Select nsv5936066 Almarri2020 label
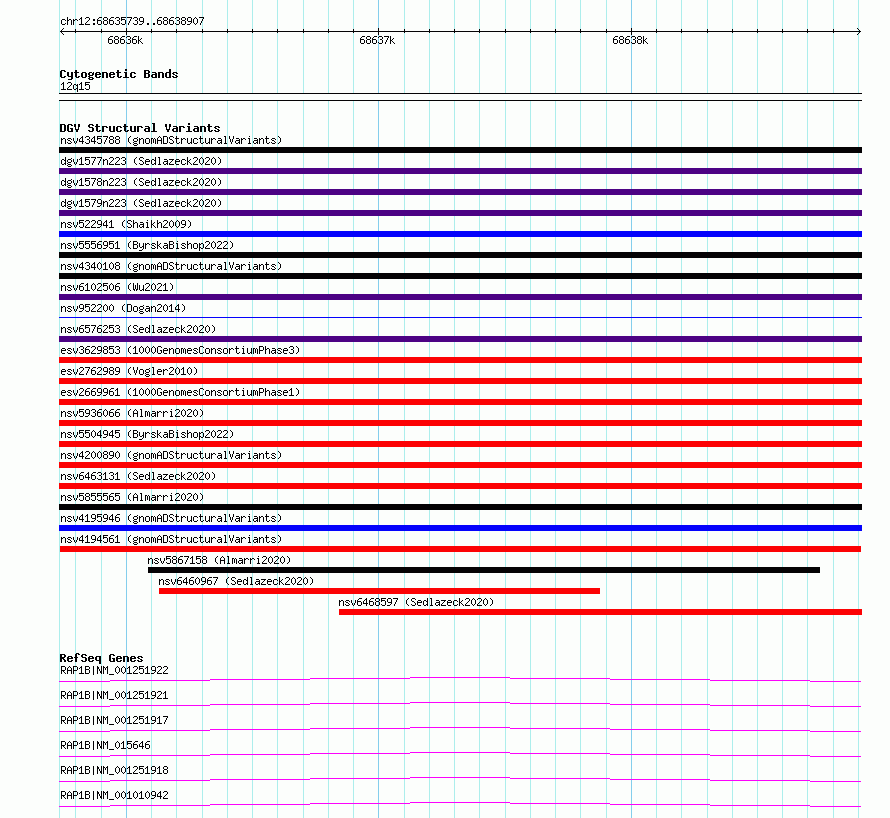 pyautogui.click(x=132, y=413)
